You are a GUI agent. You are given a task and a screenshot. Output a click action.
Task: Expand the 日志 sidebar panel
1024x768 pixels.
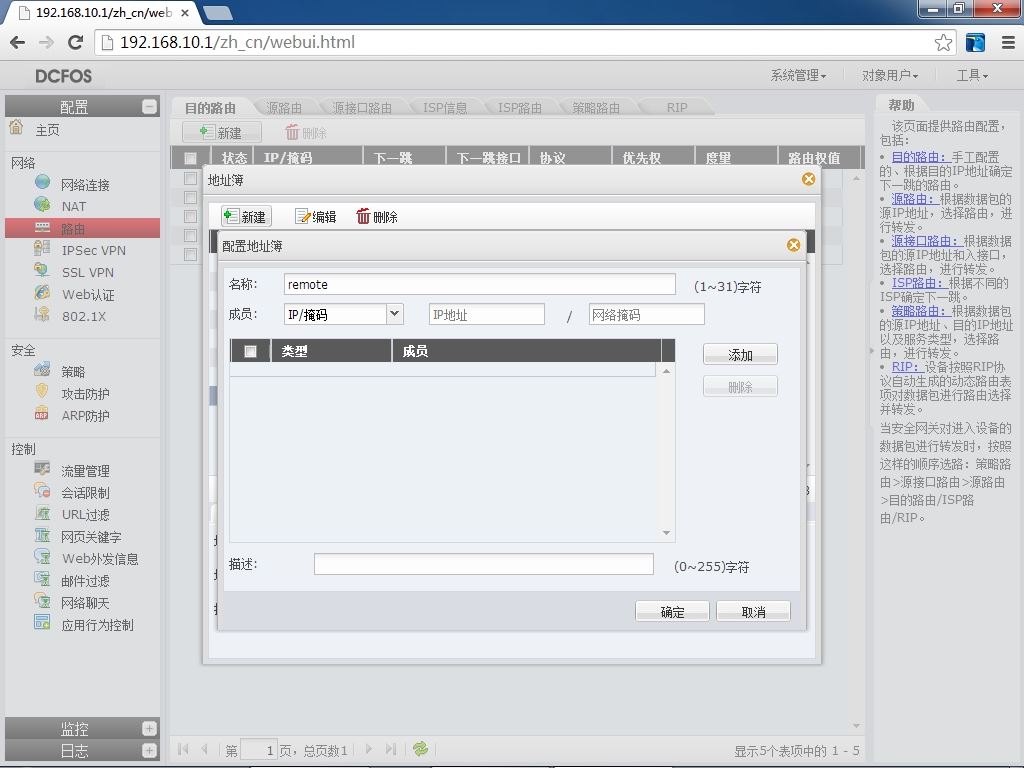pyautogui.click(x=150, y=750)
